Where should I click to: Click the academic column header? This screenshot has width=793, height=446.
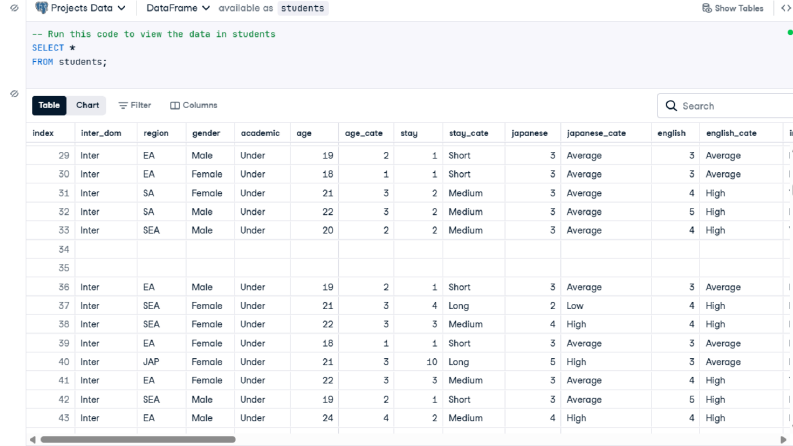point(262,133)
